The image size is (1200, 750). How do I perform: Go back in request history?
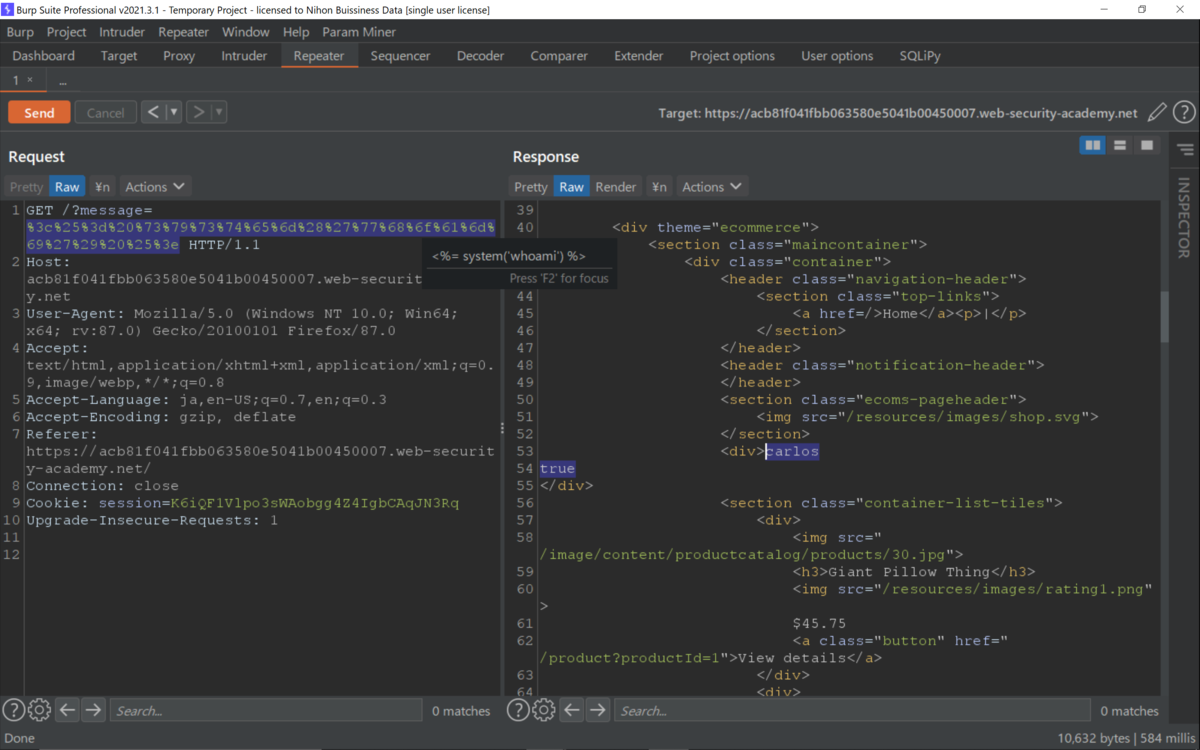(x=153, y=112)
